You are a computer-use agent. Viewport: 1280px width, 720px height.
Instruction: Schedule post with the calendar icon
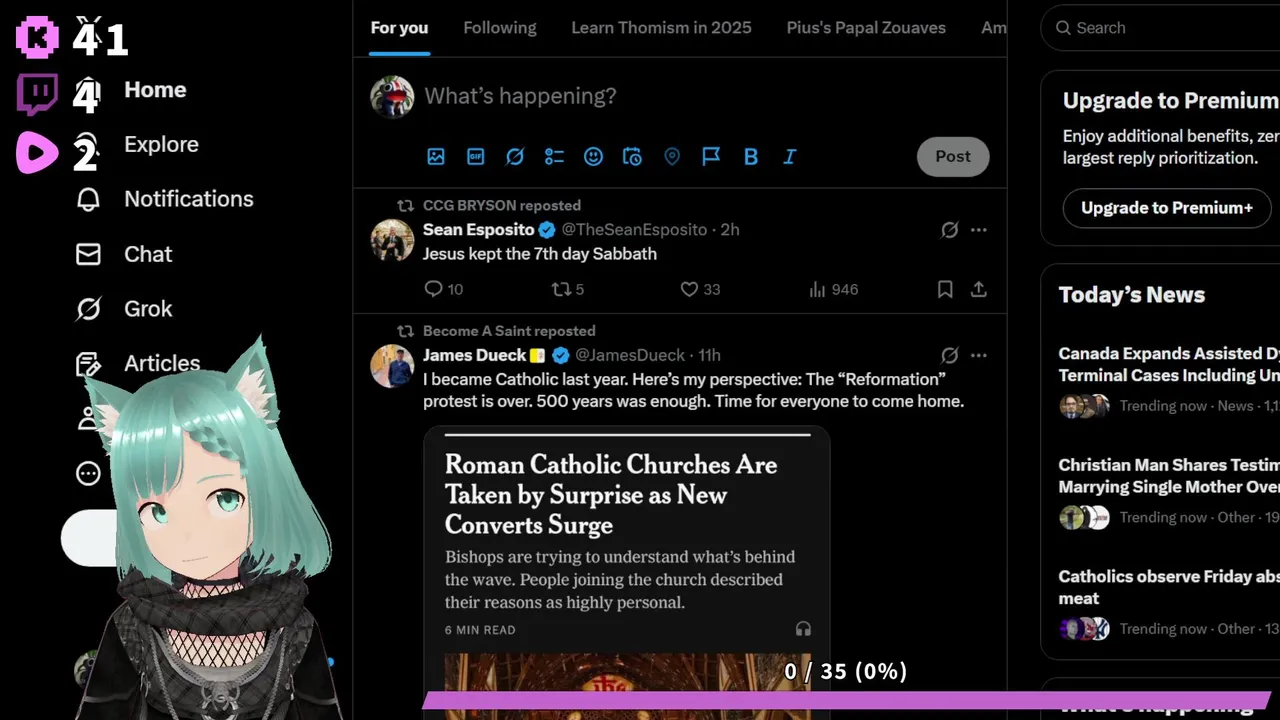tap(632, 156)
